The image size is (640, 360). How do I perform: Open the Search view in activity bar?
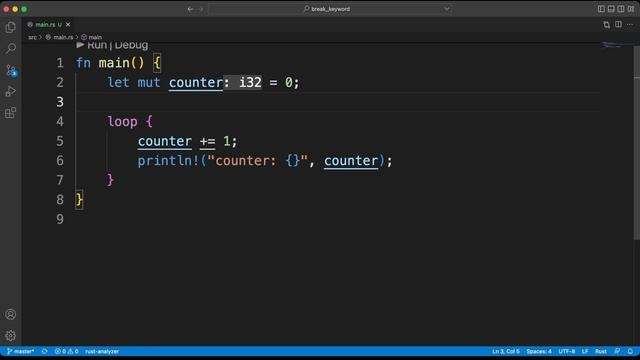[11, 49]
